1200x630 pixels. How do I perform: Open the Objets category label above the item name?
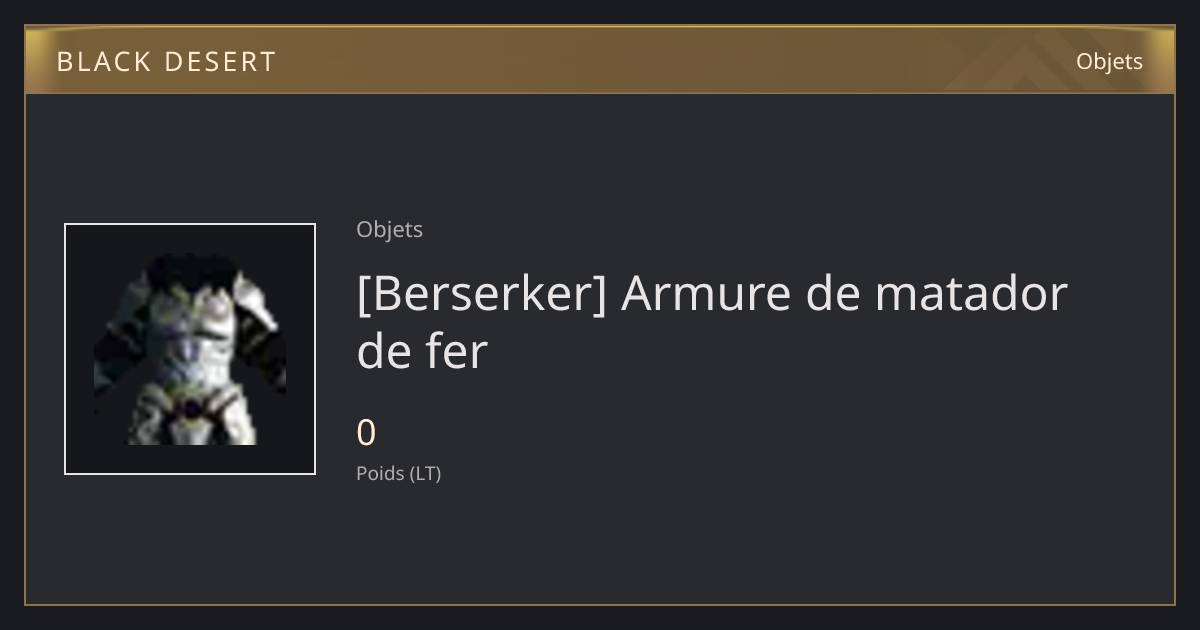click(389, 229)
